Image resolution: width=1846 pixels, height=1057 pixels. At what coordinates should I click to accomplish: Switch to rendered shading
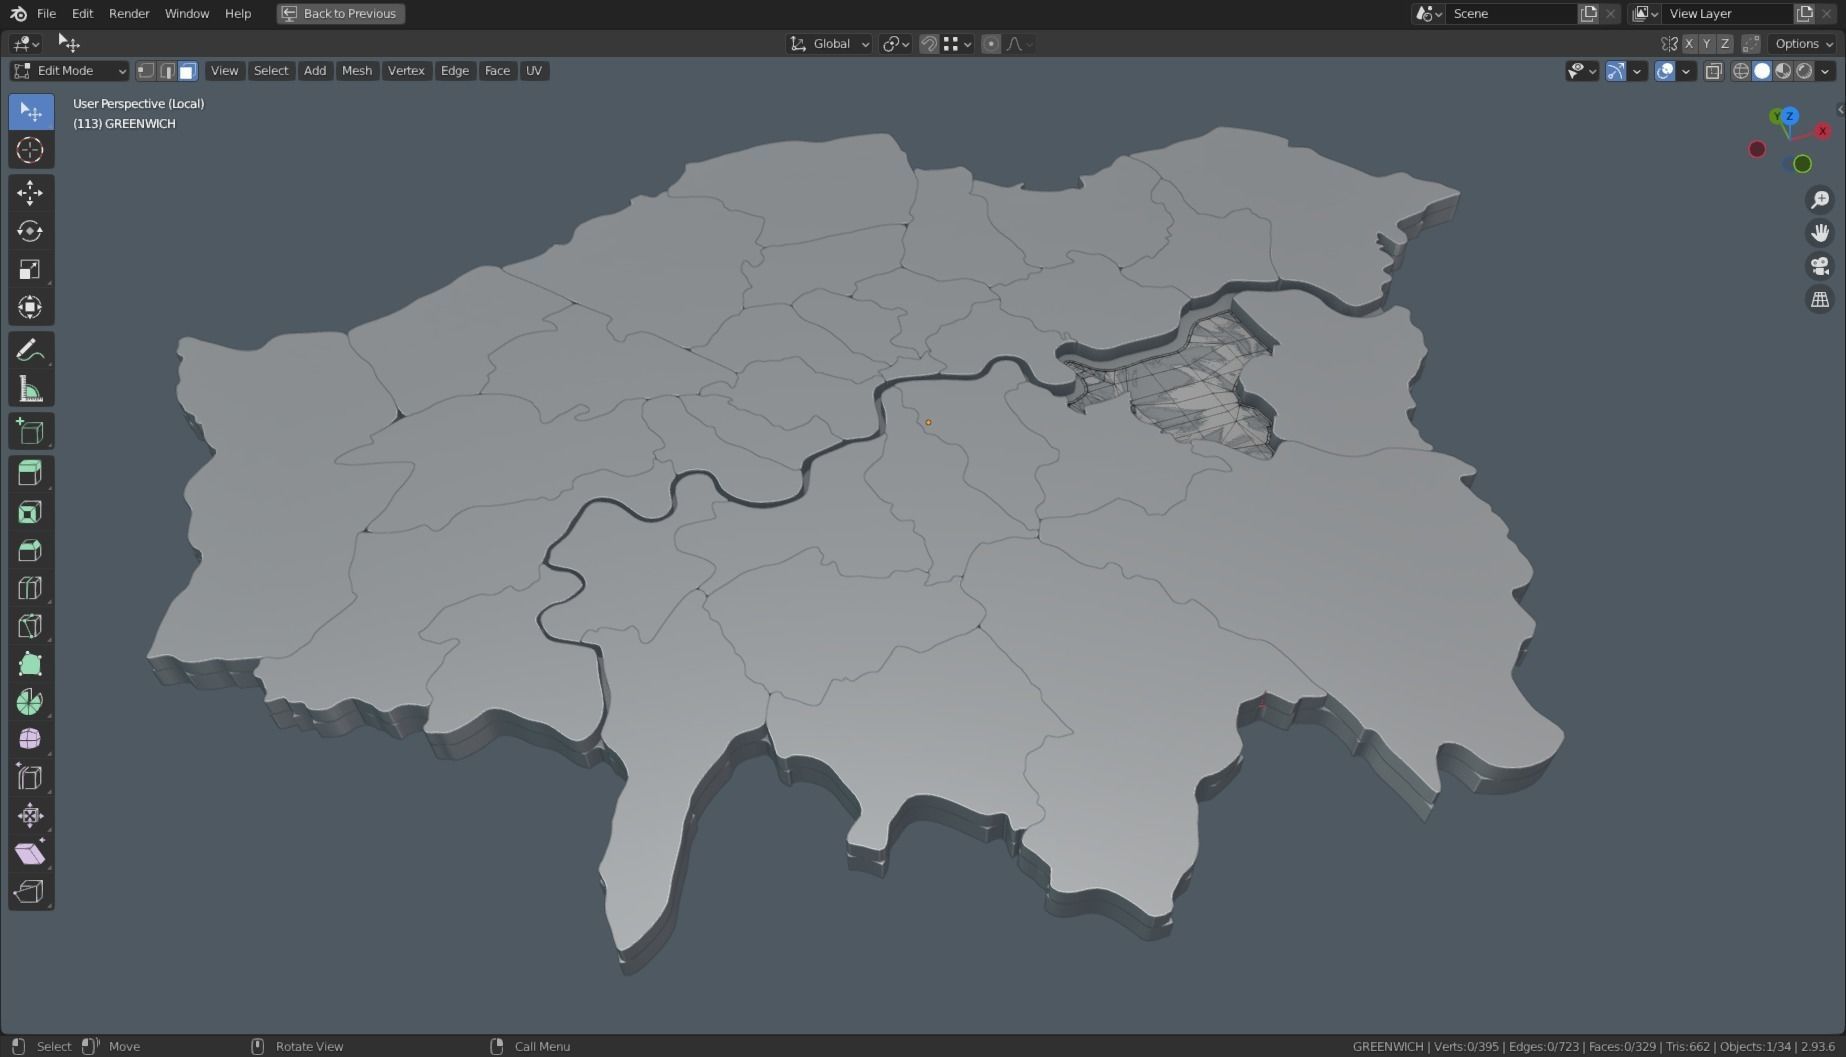tap(1804, 71)
